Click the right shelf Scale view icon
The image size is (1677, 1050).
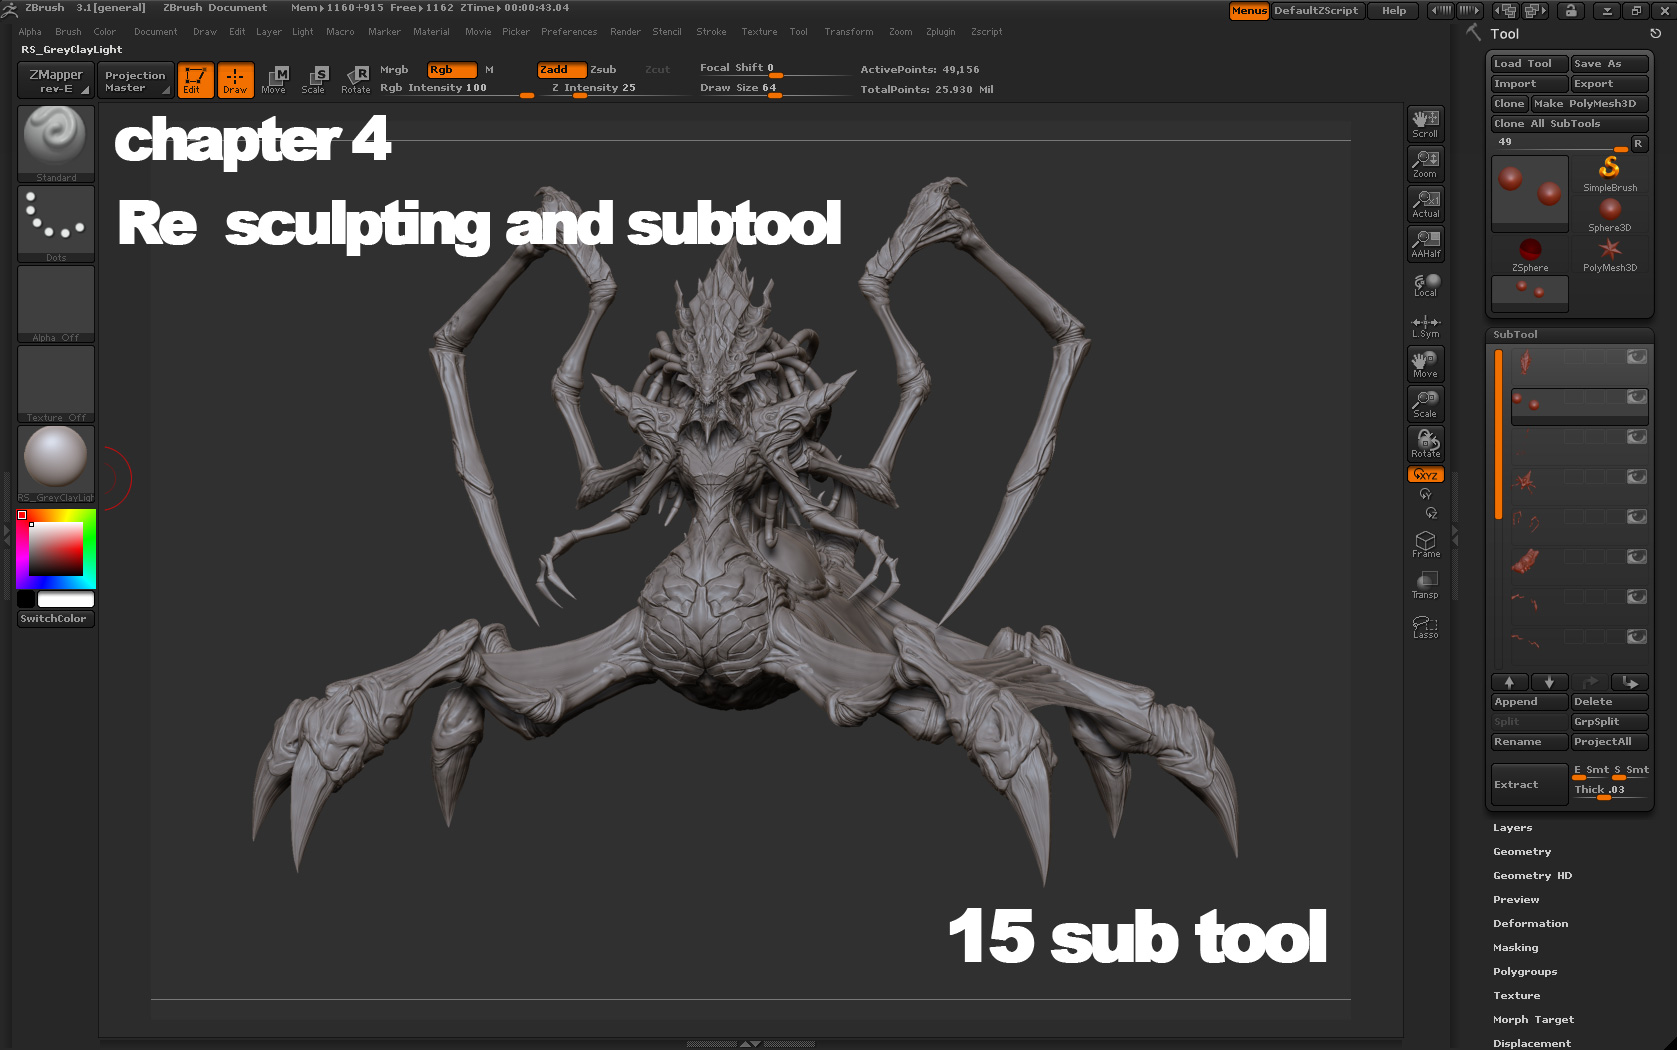coord(1425,404)
